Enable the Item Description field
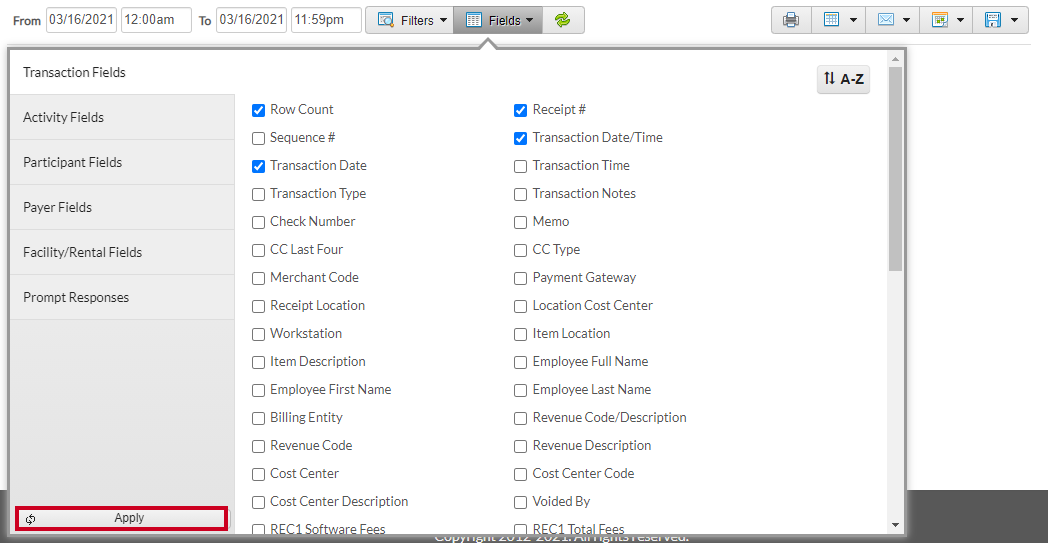Image resolution: width=1048 pixels, height=543 pixels. click(x=259, y=362)
